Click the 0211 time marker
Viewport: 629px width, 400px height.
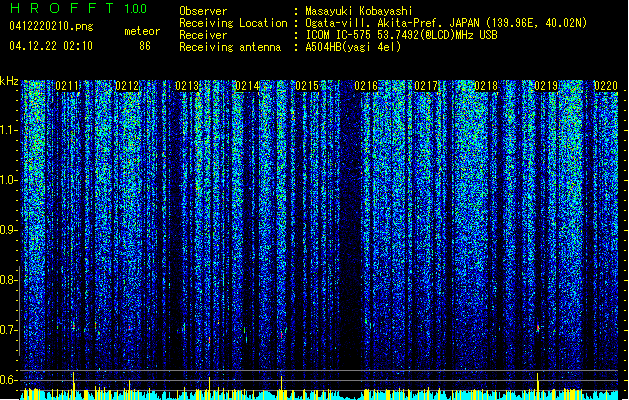point(67,86)
